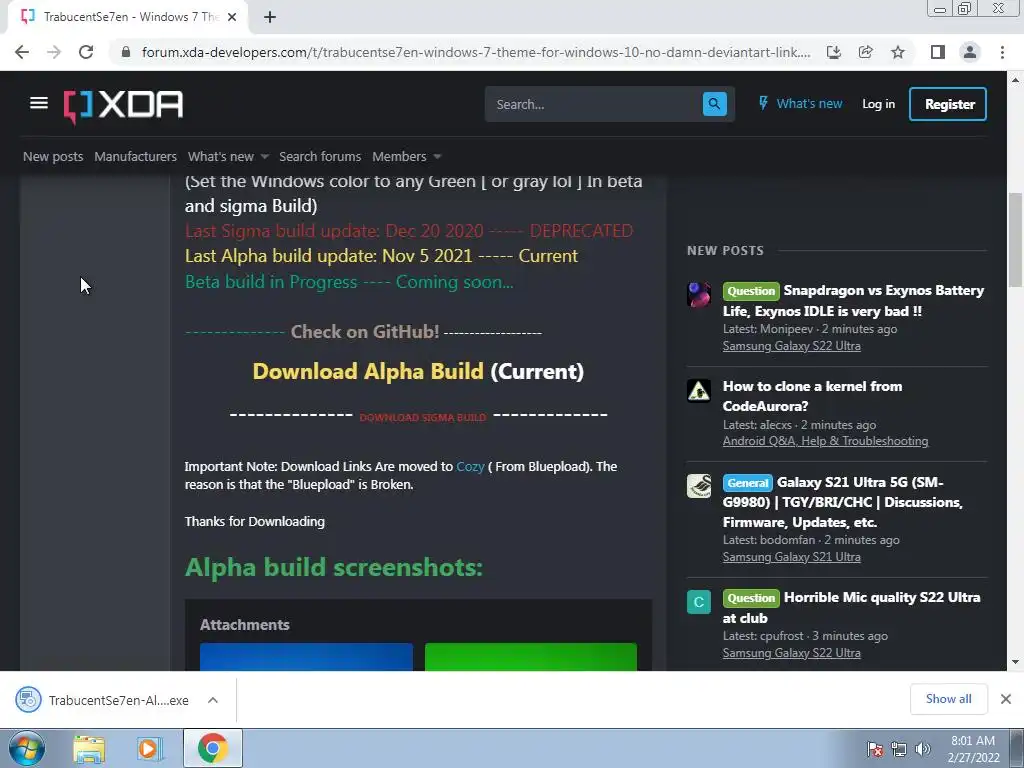The width and height of the screenshot is (1024, 768).
Task: Close the downloads bar
Action: [x=1006, y=699]
